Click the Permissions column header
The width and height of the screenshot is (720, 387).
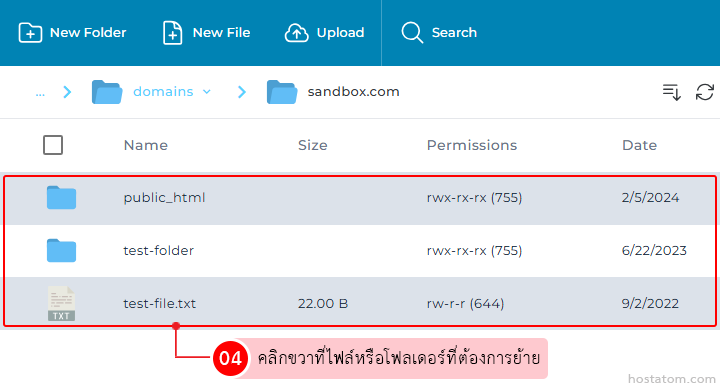pos(472,145)
